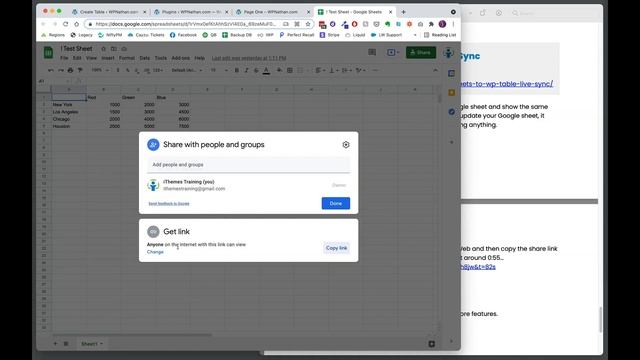Click Send feedback to Google link

pos(169,203)
